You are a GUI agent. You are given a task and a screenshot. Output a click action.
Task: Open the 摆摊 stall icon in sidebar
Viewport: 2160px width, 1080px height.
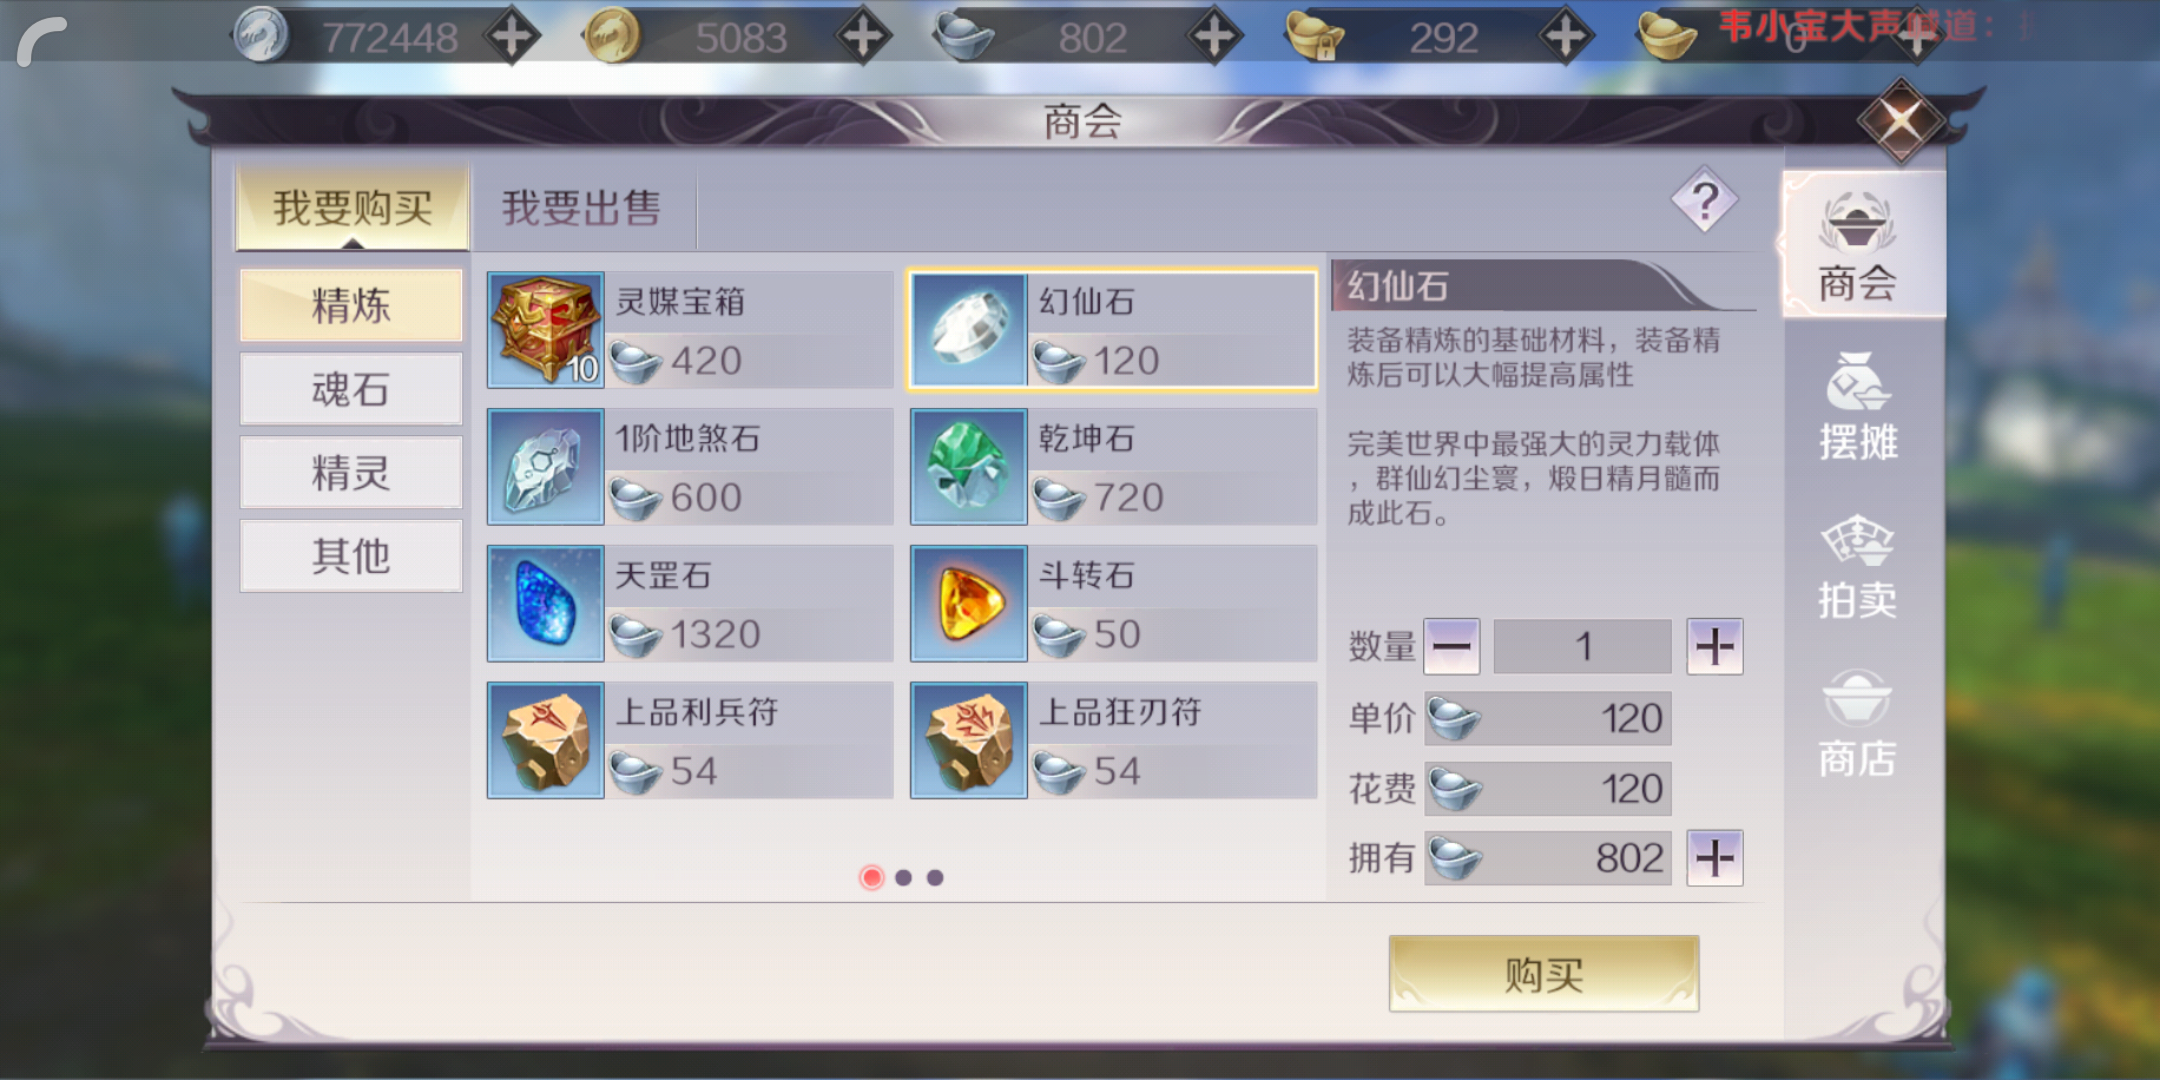[1858, 405]
